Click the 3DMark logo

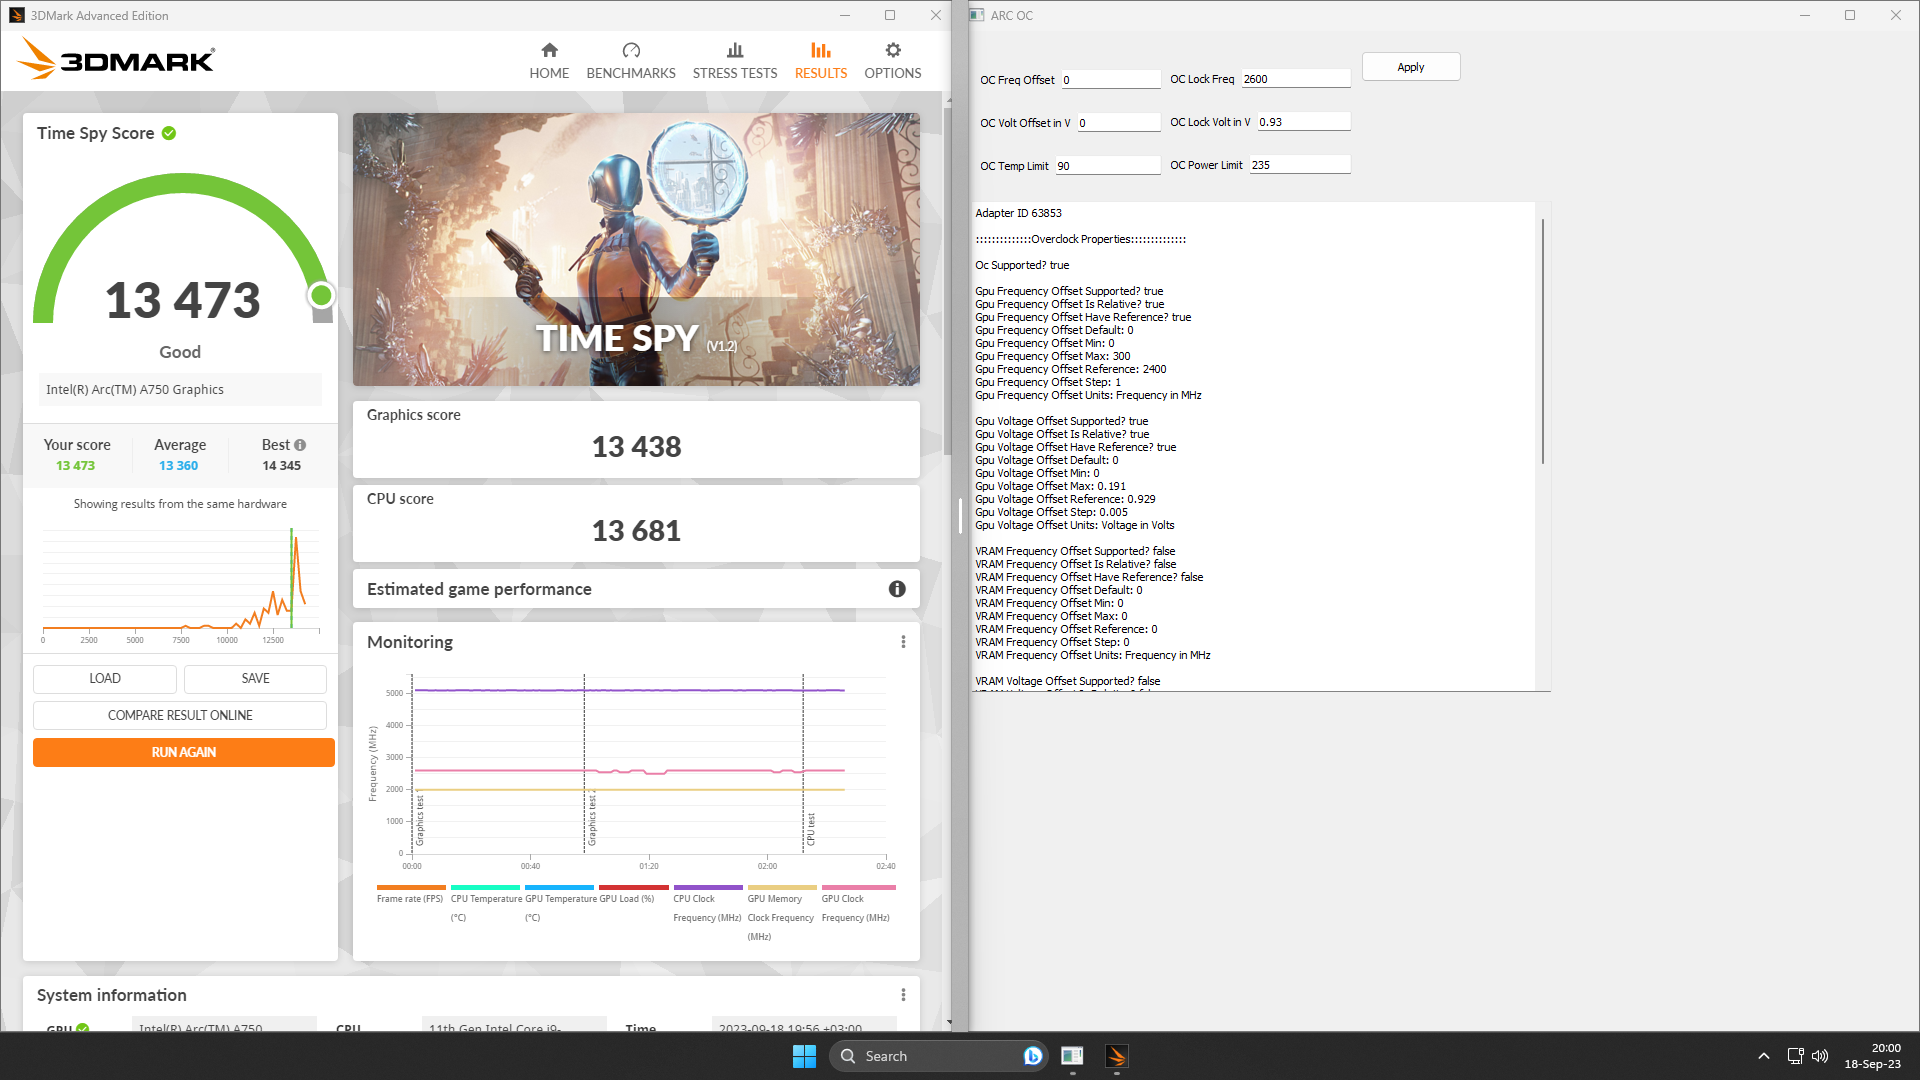tap(116, 60)
